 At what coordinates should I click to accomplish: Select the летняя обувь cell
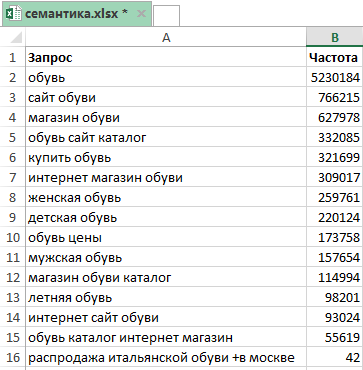[166, 297]
